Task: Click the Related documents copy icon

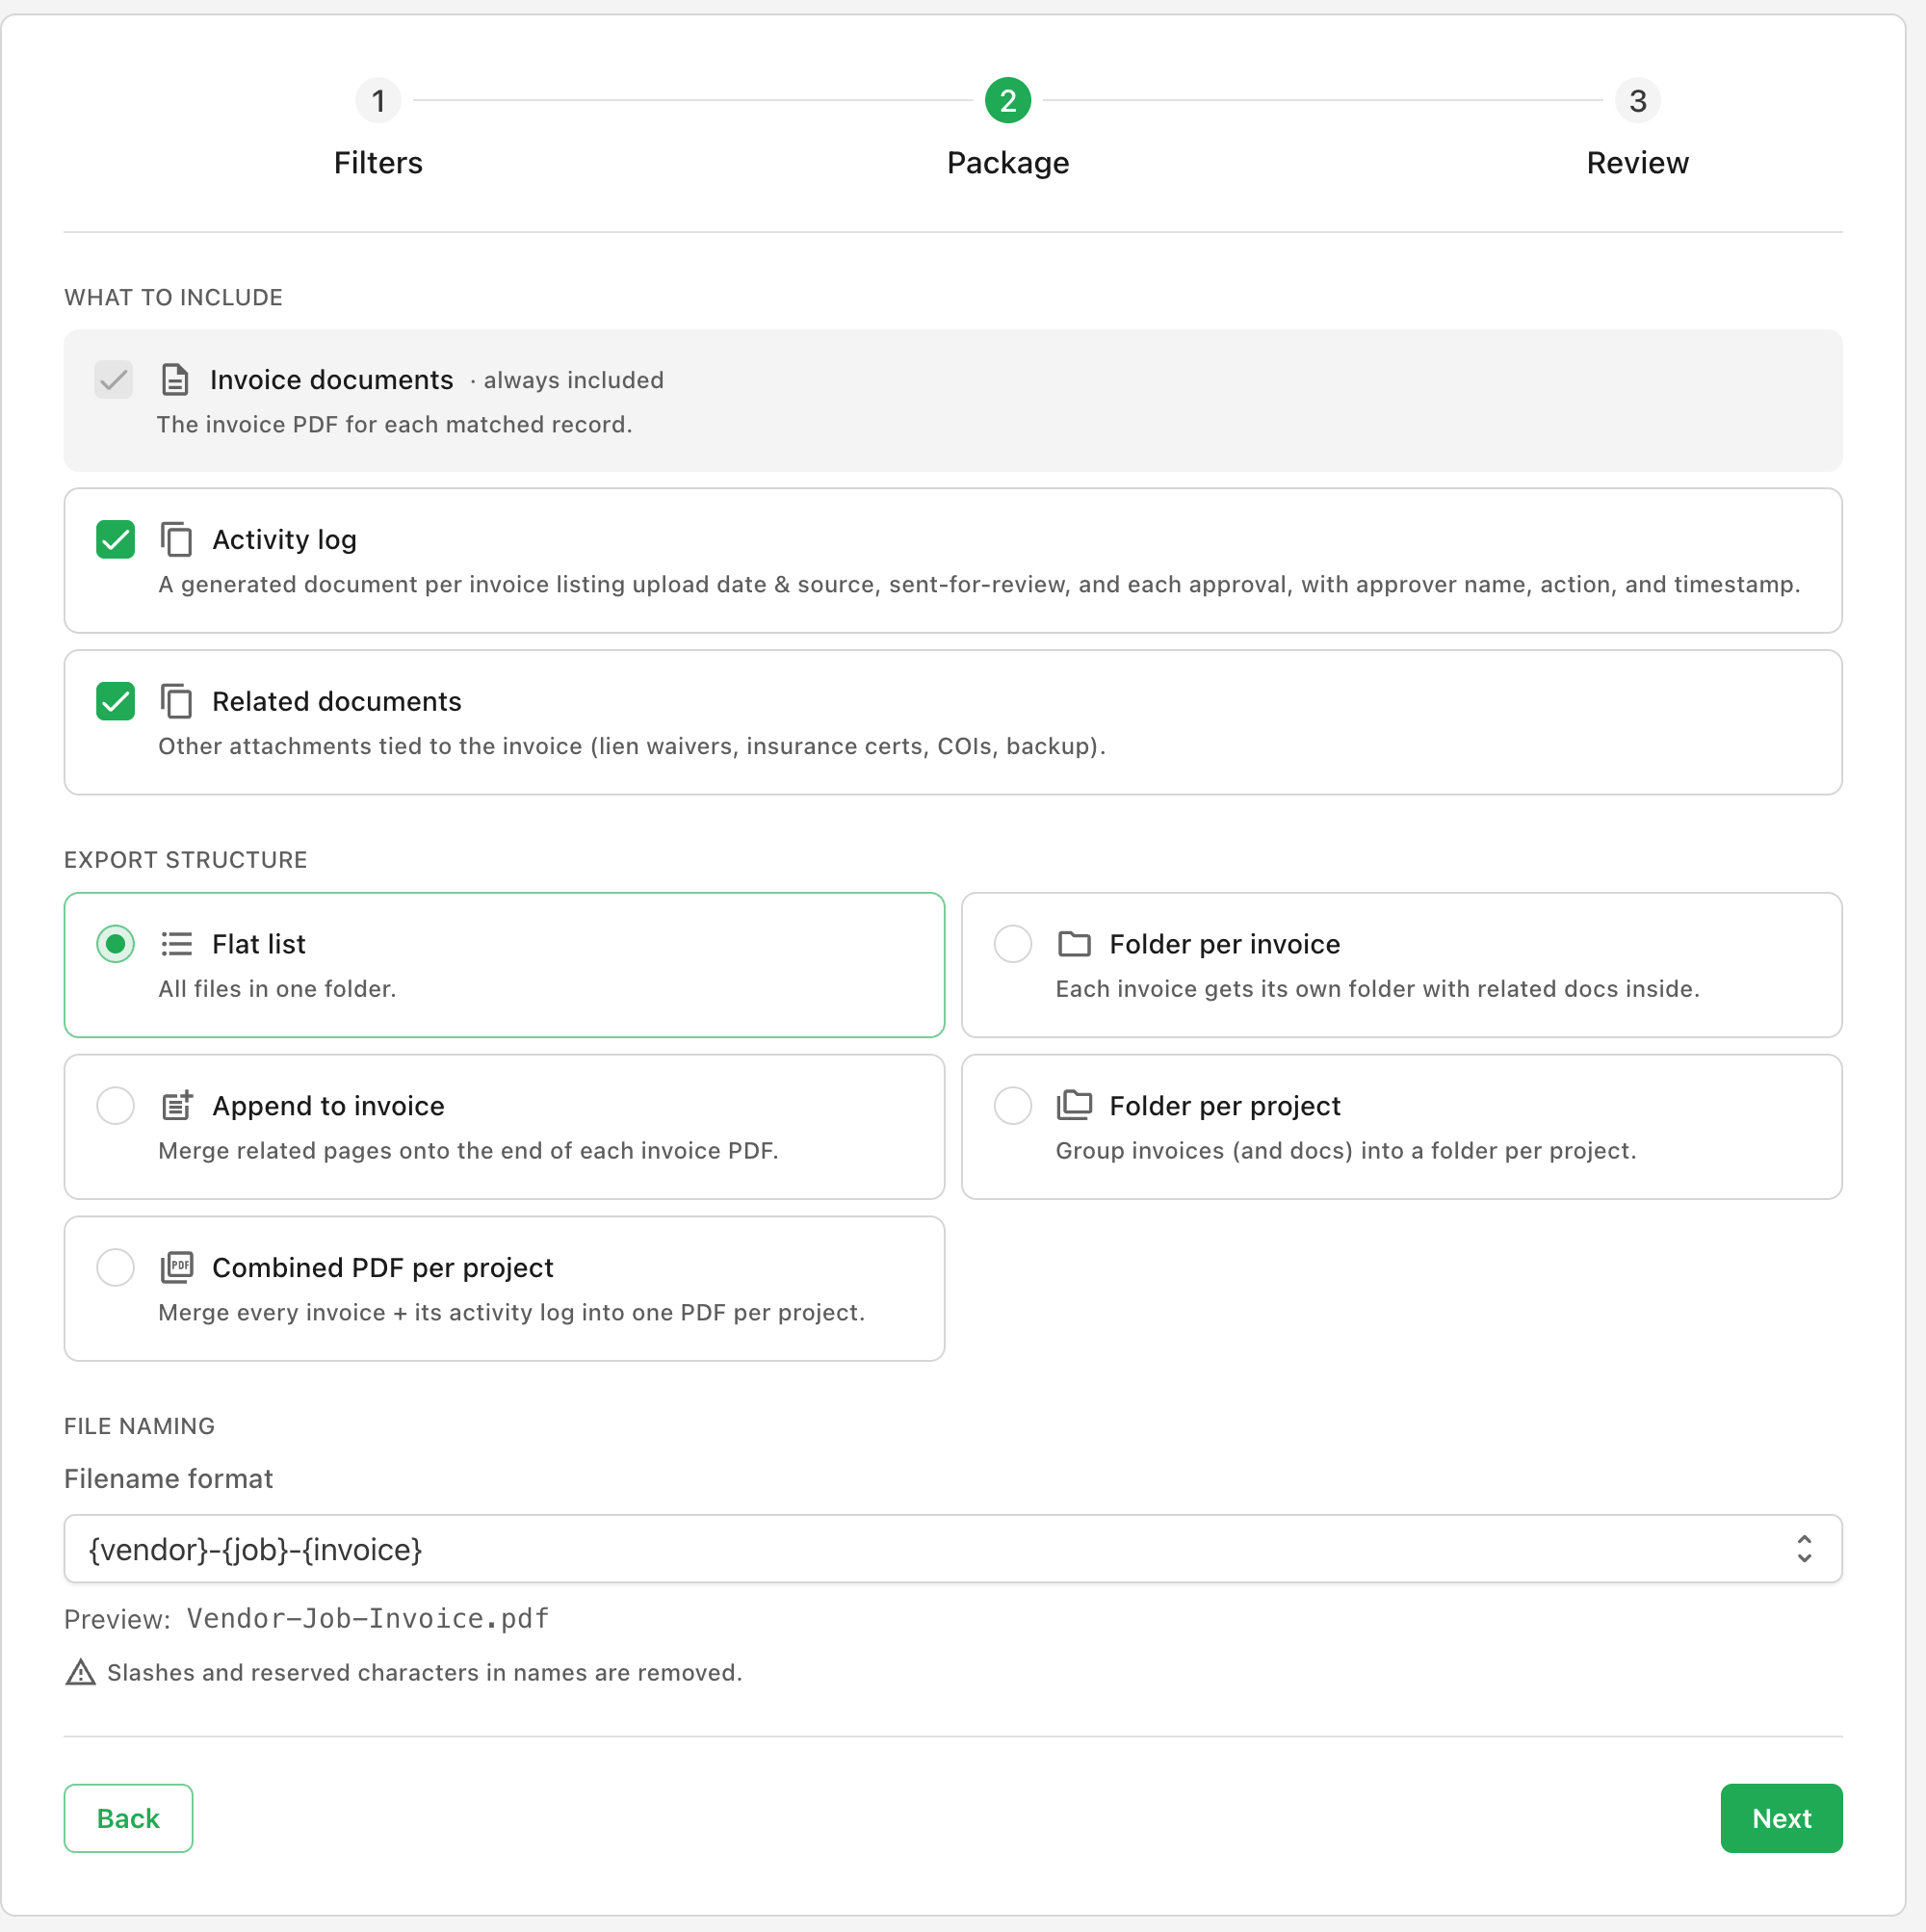Action: point(176,701)
